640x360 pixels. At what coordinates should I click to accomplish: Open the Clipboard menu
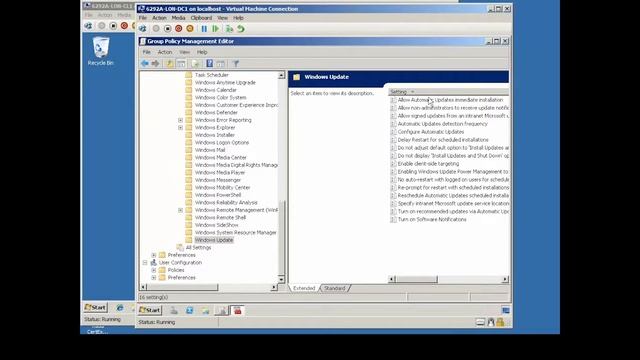click(x=201, y=18)
